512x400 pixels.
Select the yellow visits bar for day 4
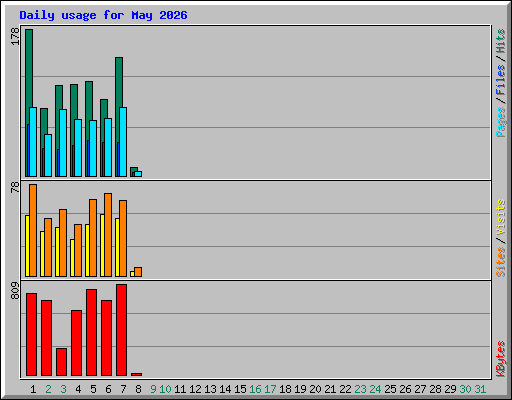point(72,258)
